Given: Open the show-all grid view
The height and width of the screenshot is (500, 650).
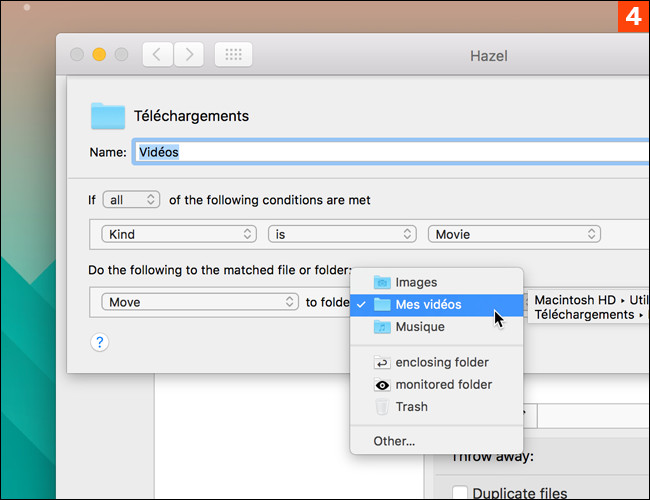Looking at the screenshot, I should point(232,54).
